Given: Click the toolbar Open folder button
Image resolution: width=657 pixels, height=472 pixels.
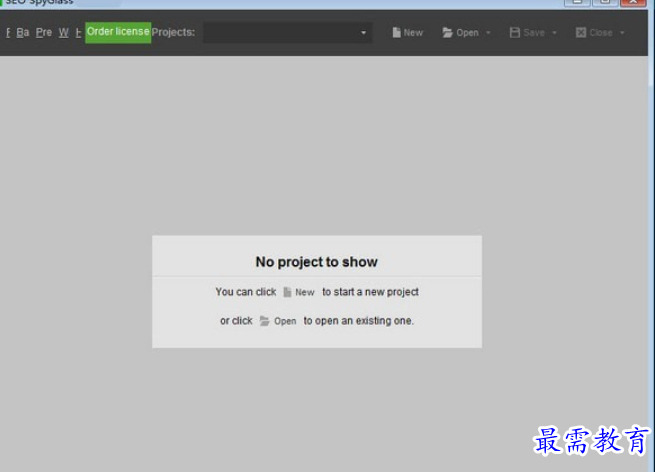Looking at the screenshot, I should click(460, 32).
